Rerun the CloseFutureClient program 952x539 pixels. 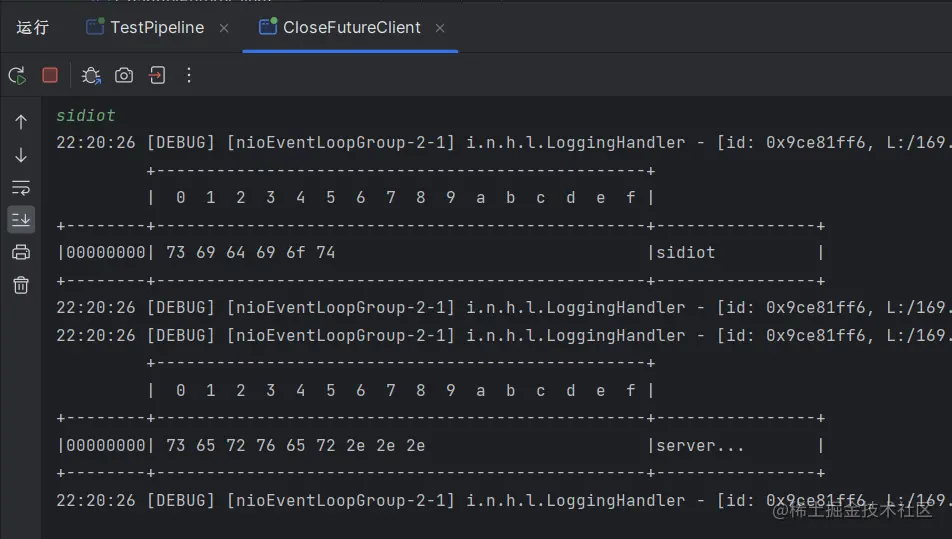point(17,76)
